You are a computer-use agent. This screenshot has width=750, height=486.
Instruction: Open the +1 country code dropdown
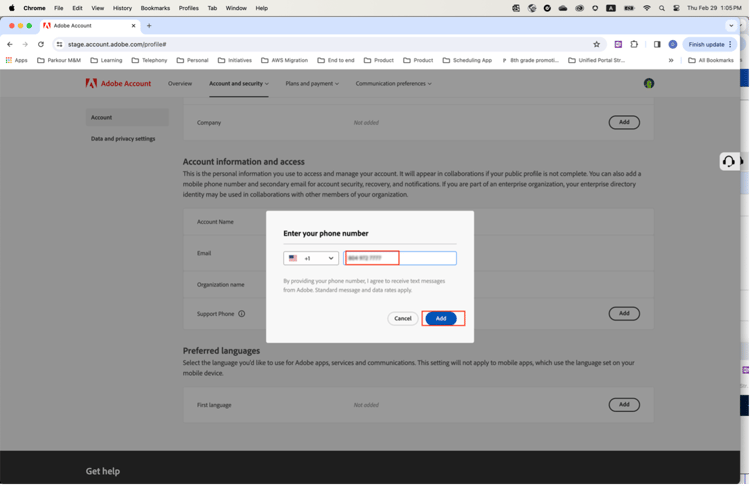click(x=311, y=258)
